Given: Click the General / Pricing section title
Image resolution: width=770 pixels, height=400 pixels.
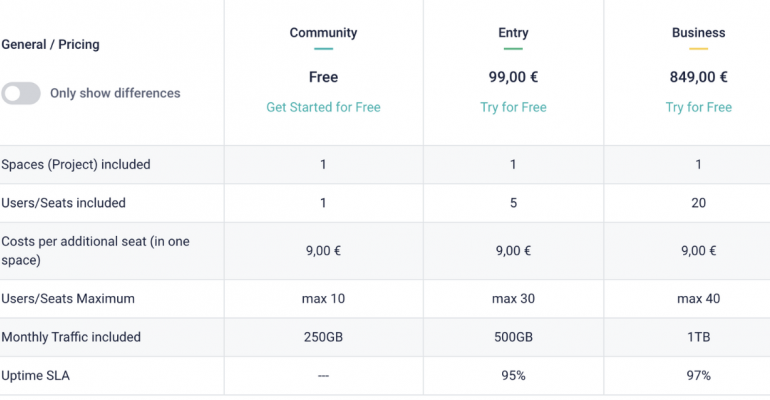Looking at the screenshot, I should pyautogui.click(x=51, y=45).
